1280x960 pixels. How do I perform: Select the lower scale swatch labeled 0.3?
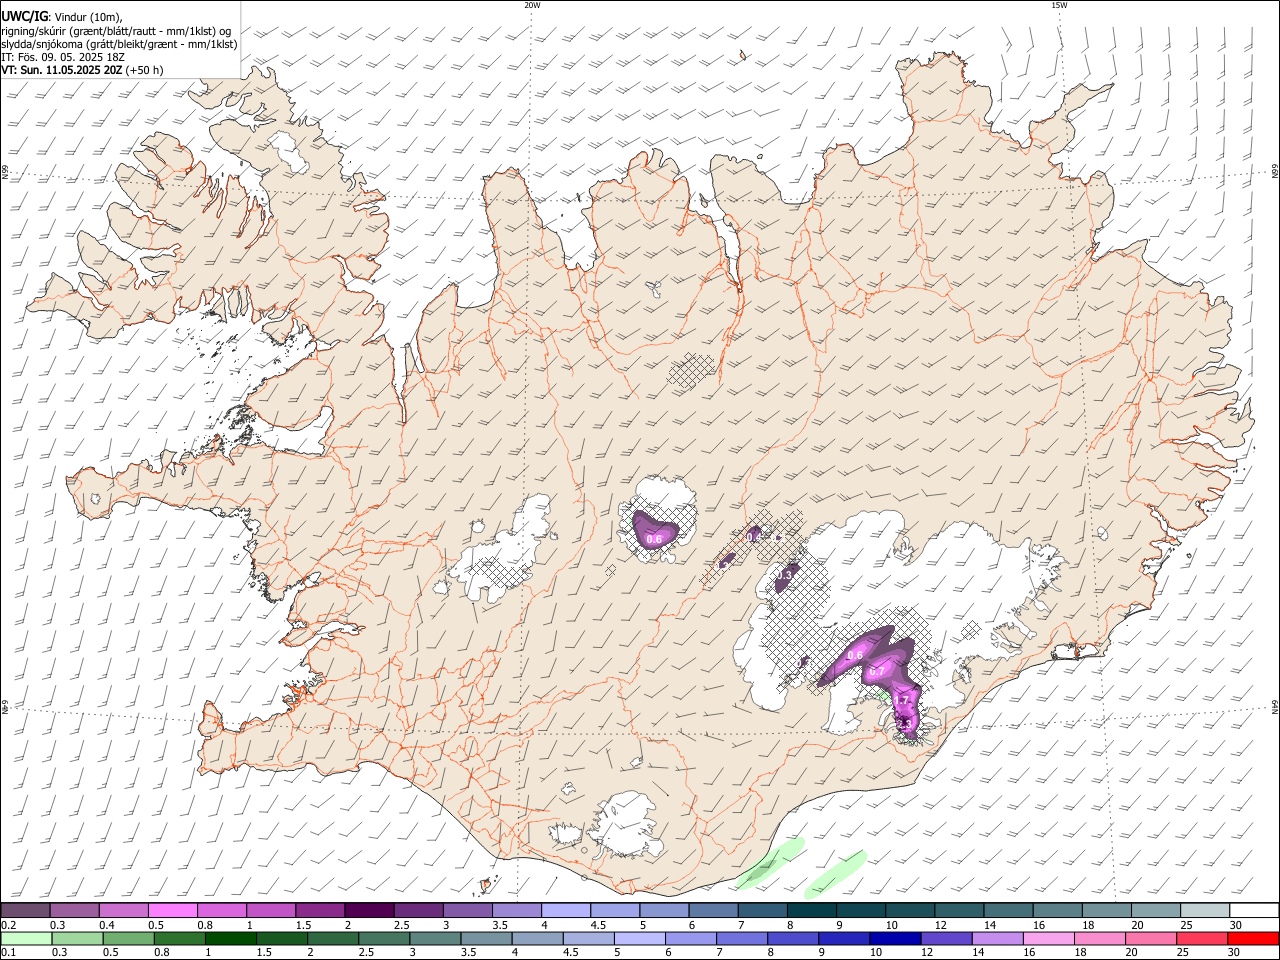(77, 938)
